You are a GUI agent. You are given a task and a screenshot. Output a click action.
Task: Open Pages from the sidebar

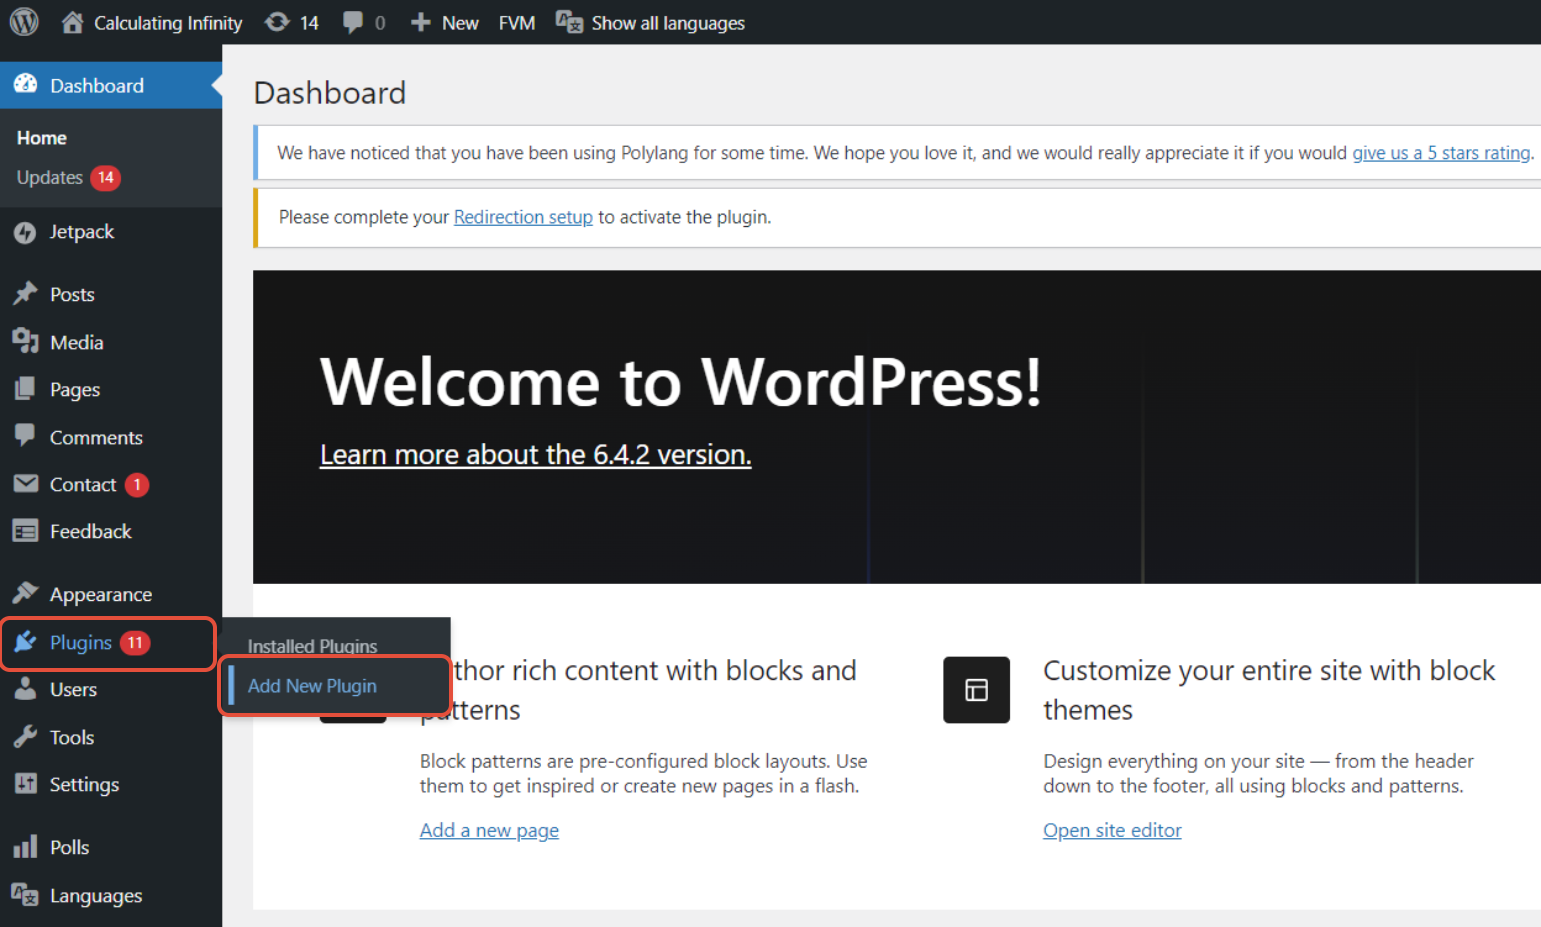pyautogui.click(x=75, y=389)
